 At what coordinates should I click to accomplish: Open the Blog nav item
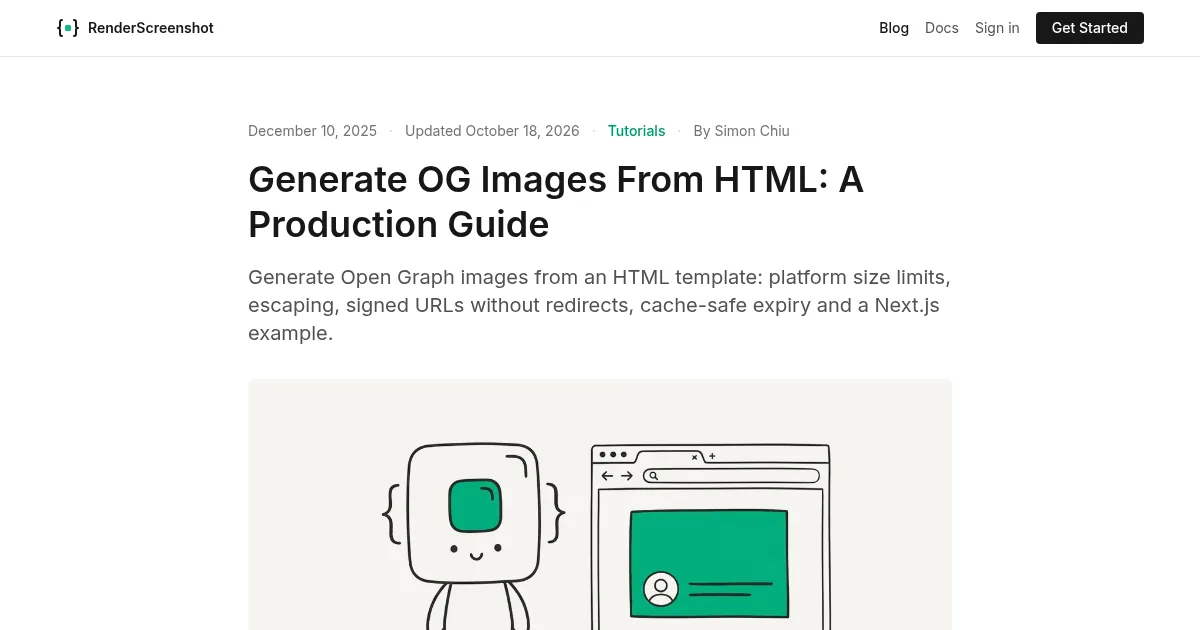894,28
